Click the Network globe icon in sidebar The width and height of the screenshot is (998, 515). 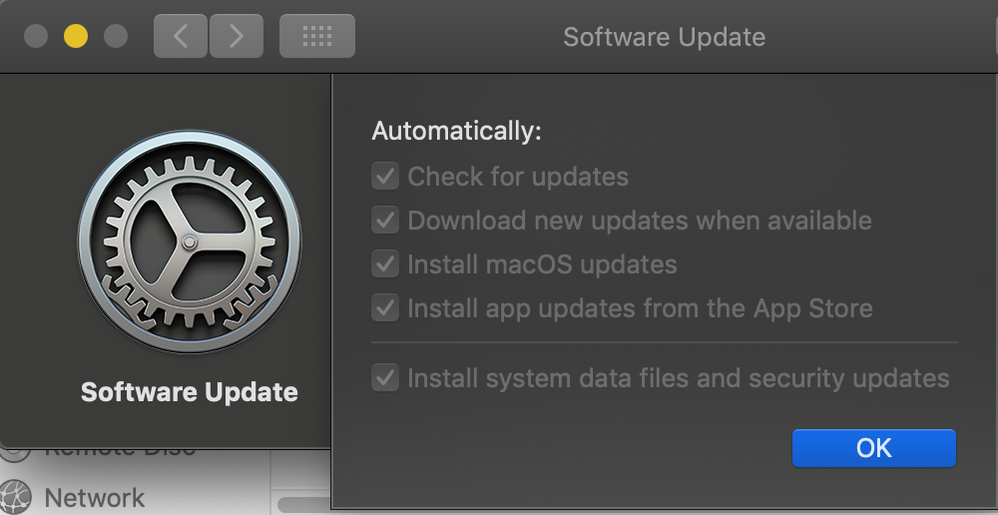(15, 497)
